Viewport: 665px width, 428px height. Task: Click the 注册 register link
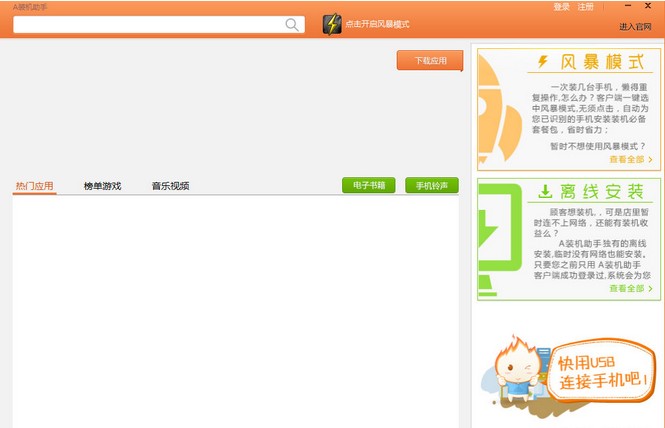[585, 7]
